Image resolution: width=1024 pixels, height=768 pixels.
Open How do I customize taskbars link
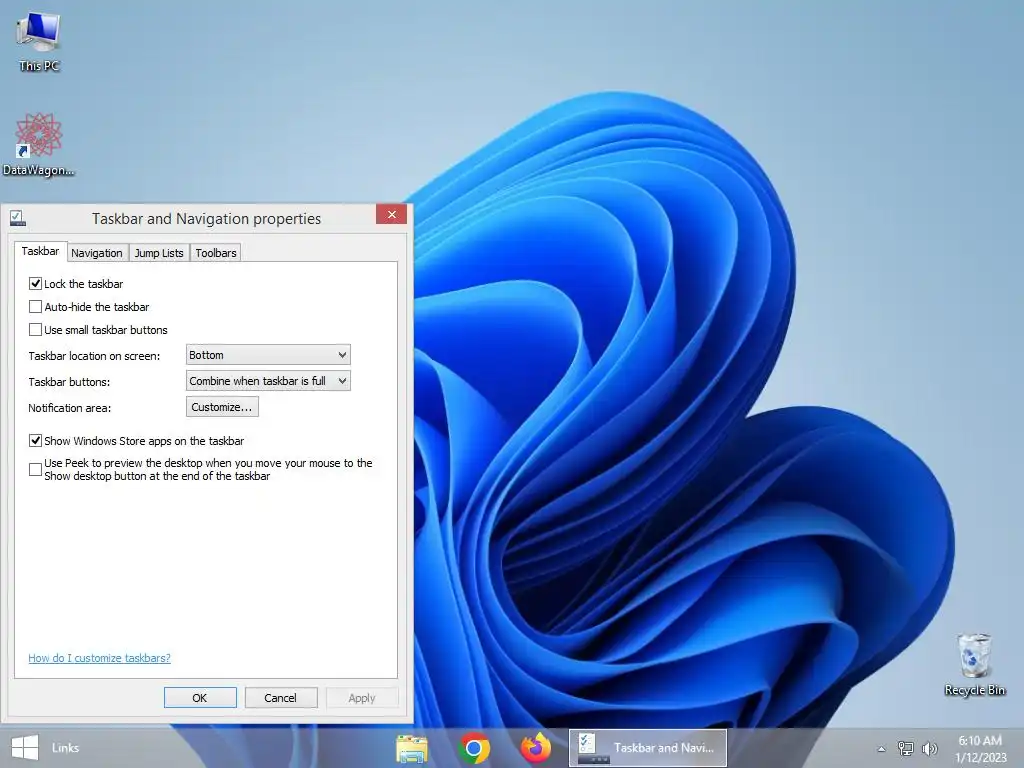[x=99, y=658]
